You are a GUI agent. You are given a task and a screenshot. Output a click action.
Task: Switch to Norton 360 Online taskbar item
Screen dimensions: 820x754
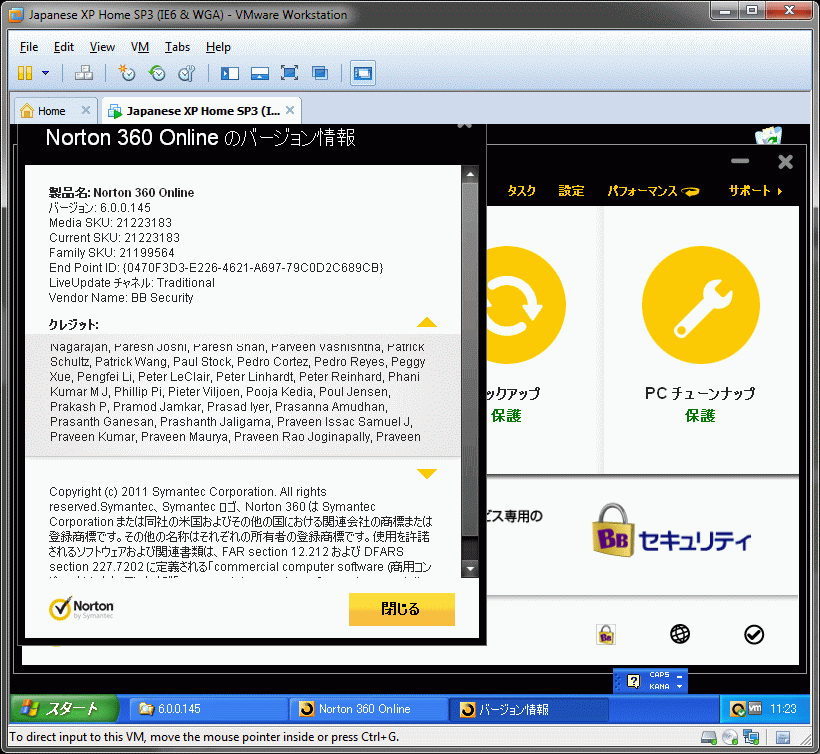point(368,709)
